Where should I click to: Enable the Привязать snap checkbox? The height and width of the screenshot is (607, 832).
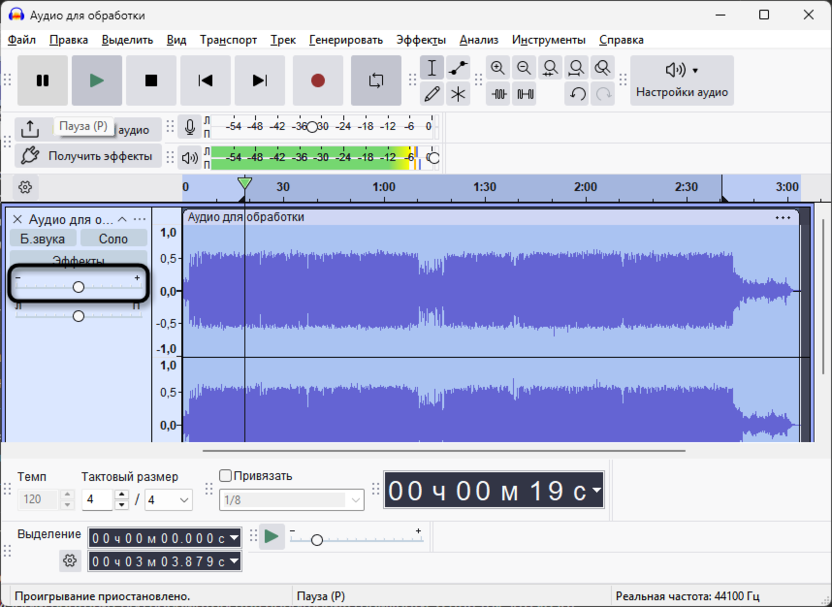225,476
